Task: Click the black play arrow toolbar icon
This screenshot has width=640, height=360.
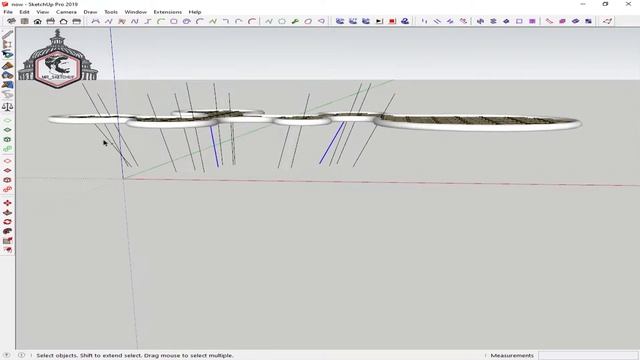Action: click(379, 21)
